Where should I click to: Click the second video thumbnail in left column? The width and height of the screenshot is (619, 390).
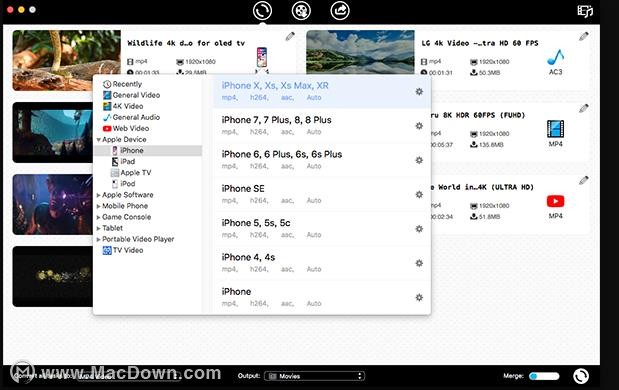(53, 132)
